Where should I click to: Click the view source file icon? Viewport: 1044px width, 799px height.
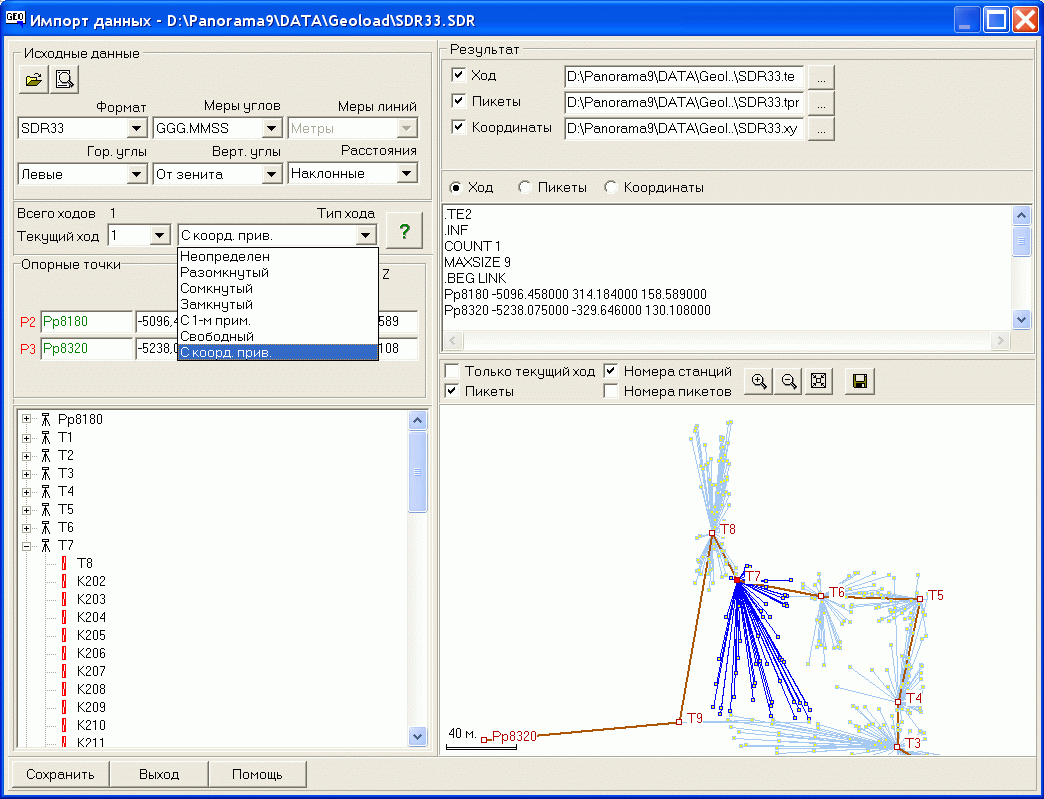point(65,79)
